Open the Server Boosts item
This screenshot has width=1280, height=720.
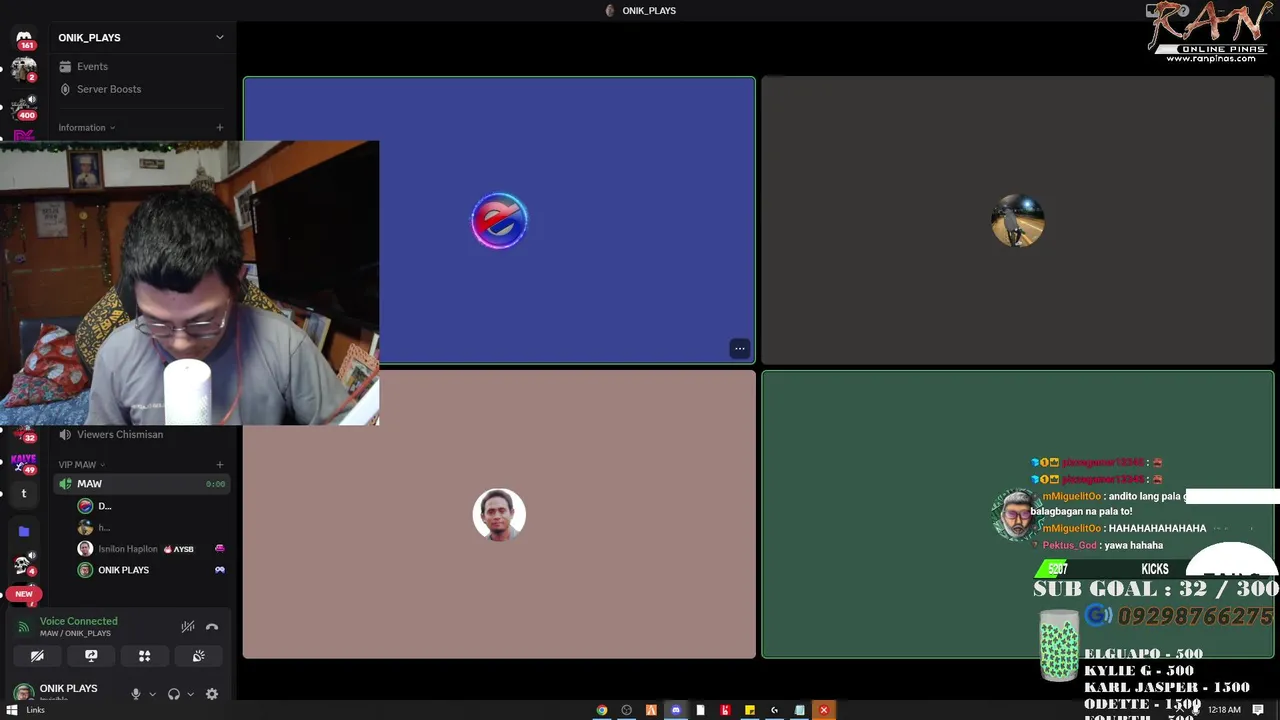[x=109, y=89]
